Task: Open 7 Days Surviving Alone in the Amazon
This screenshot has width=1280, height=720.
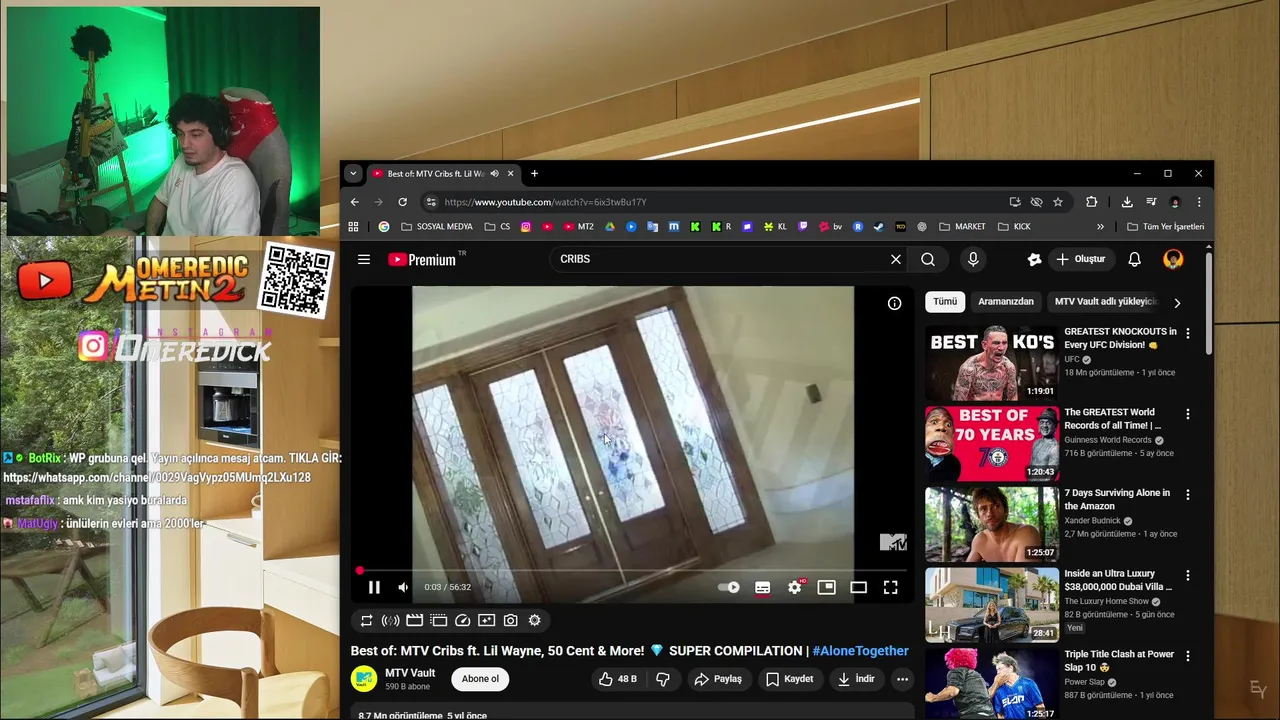Action: coord(992,525)
